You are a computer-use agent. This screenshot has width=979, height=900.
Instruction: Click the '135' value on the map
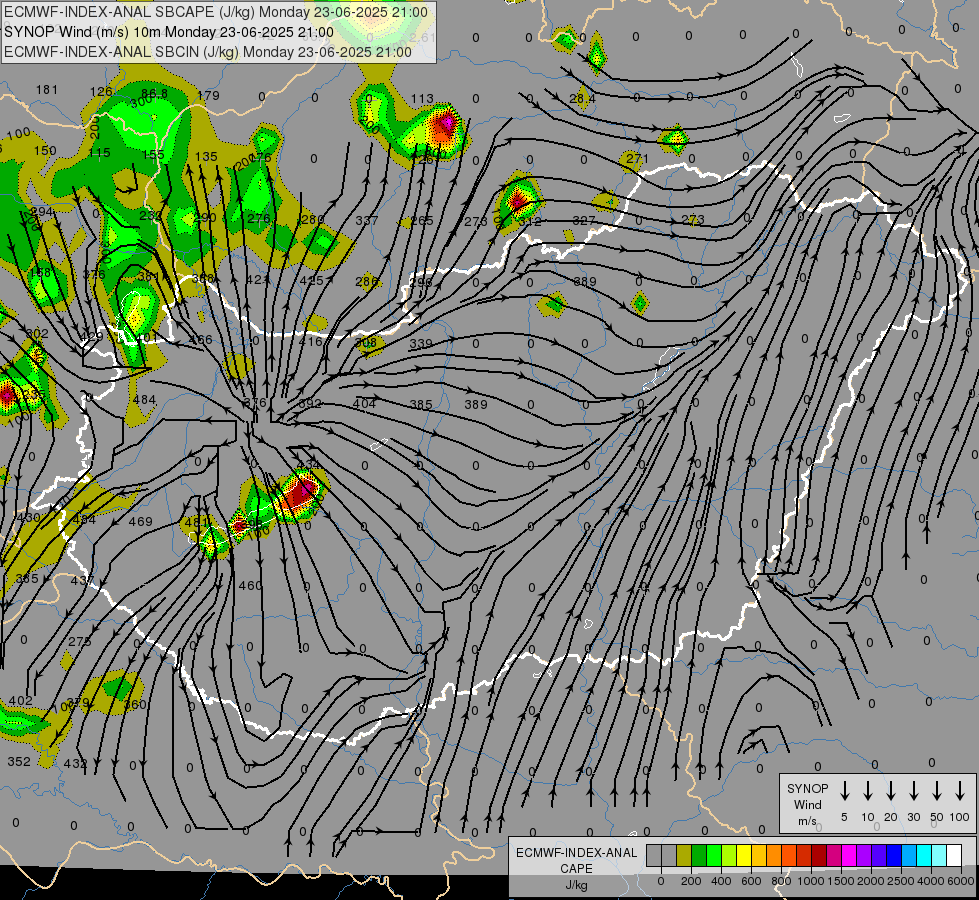[x=207, y=157]
